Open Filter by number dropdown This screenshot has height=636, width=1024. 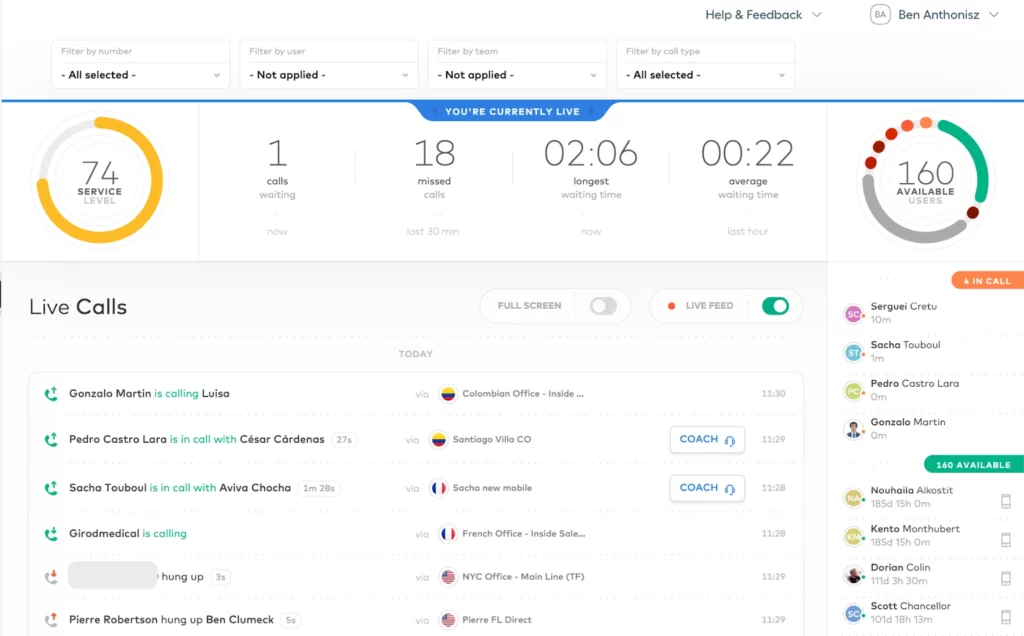(140, 75)
